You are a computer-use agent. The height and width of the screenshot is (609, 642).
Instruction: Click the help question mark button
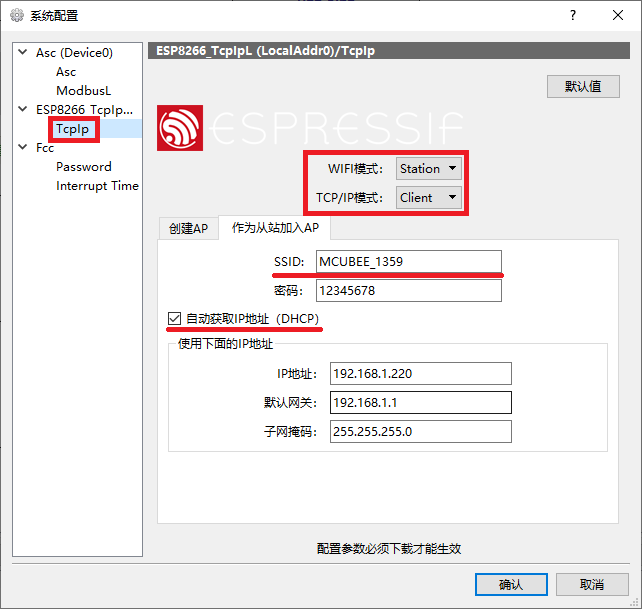point(573,15)
